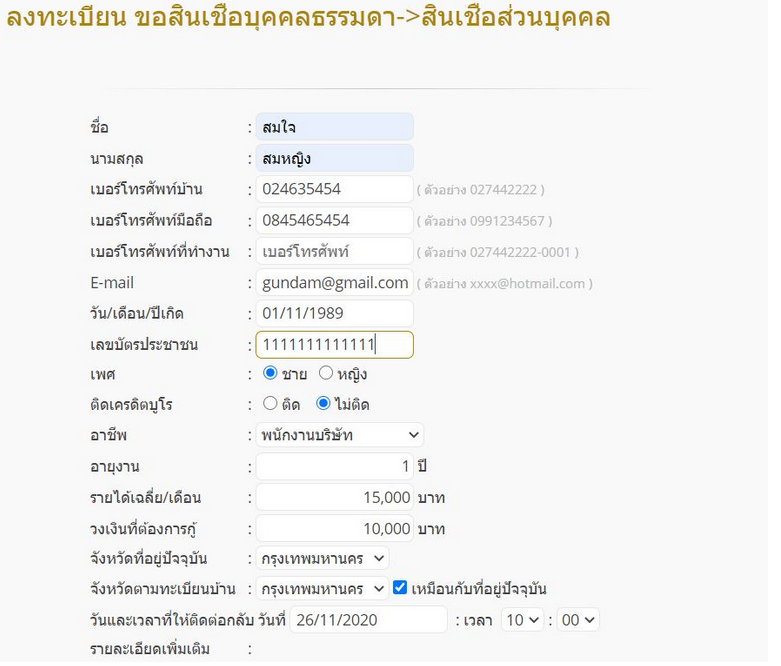Click the date of birth field

(x=334, y=315)
